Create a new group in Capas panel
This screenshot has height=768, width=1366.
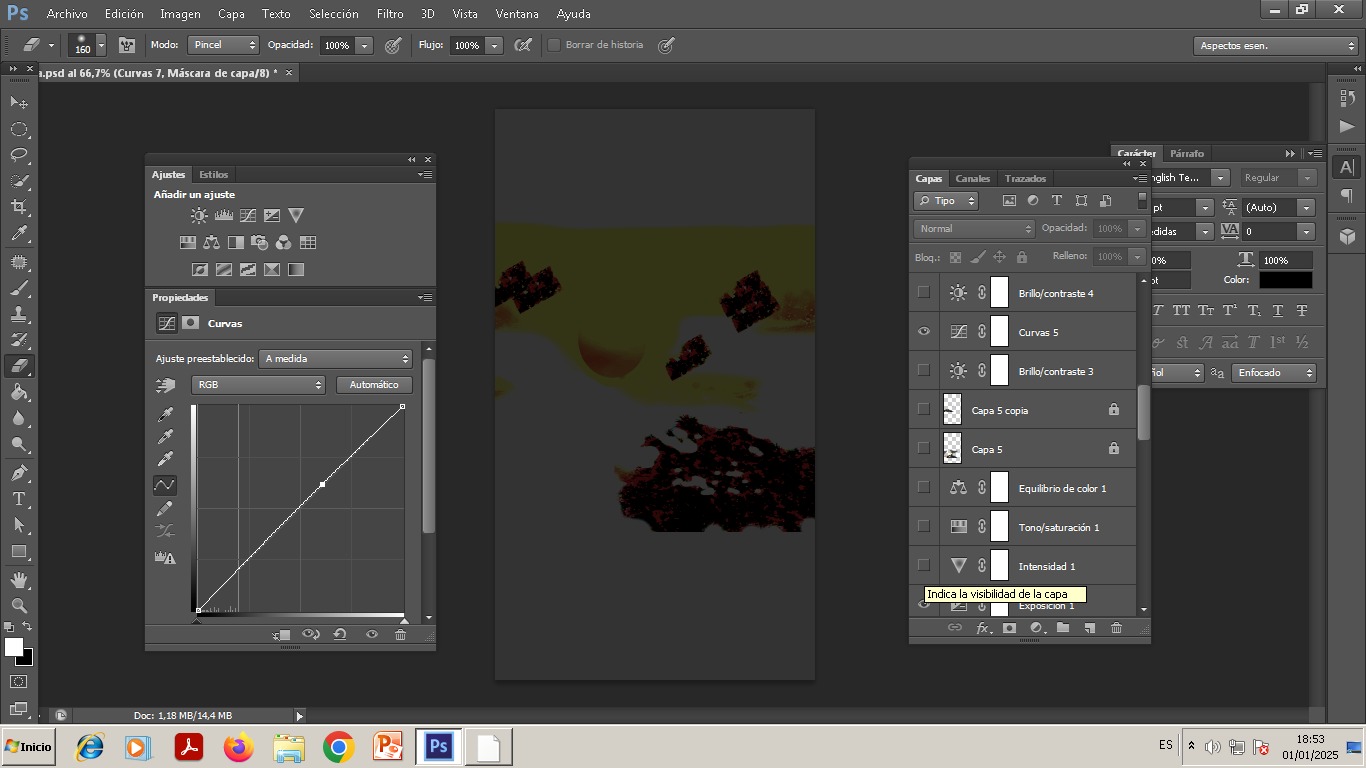click(x=1063, y=628)
